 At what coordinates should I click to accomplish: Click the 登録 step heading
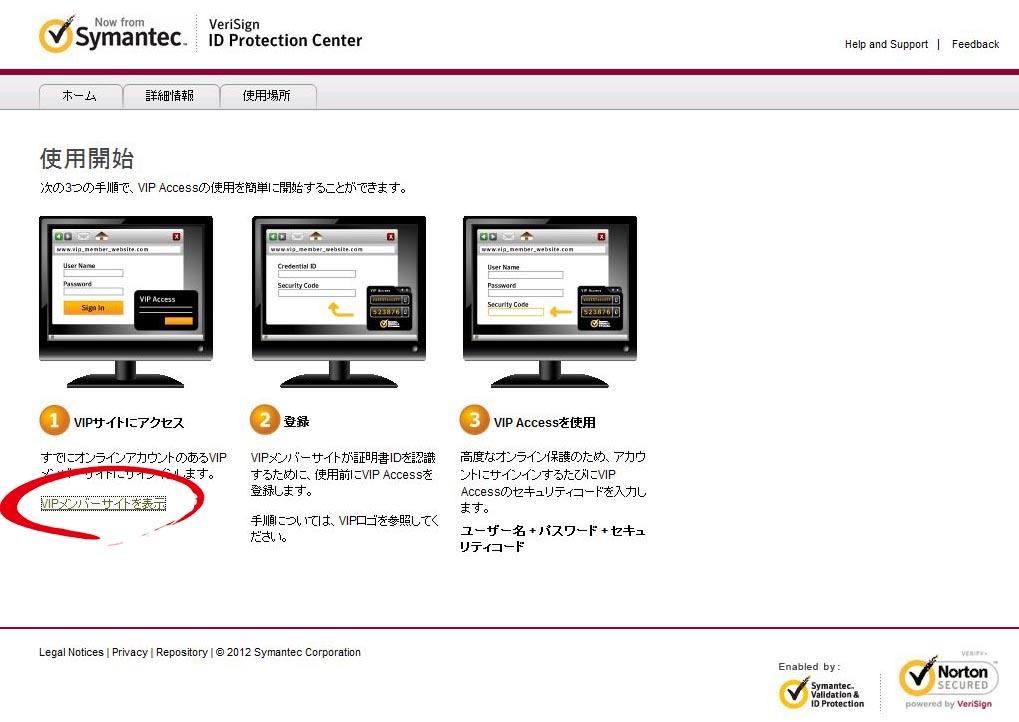(x=296, y=422)
